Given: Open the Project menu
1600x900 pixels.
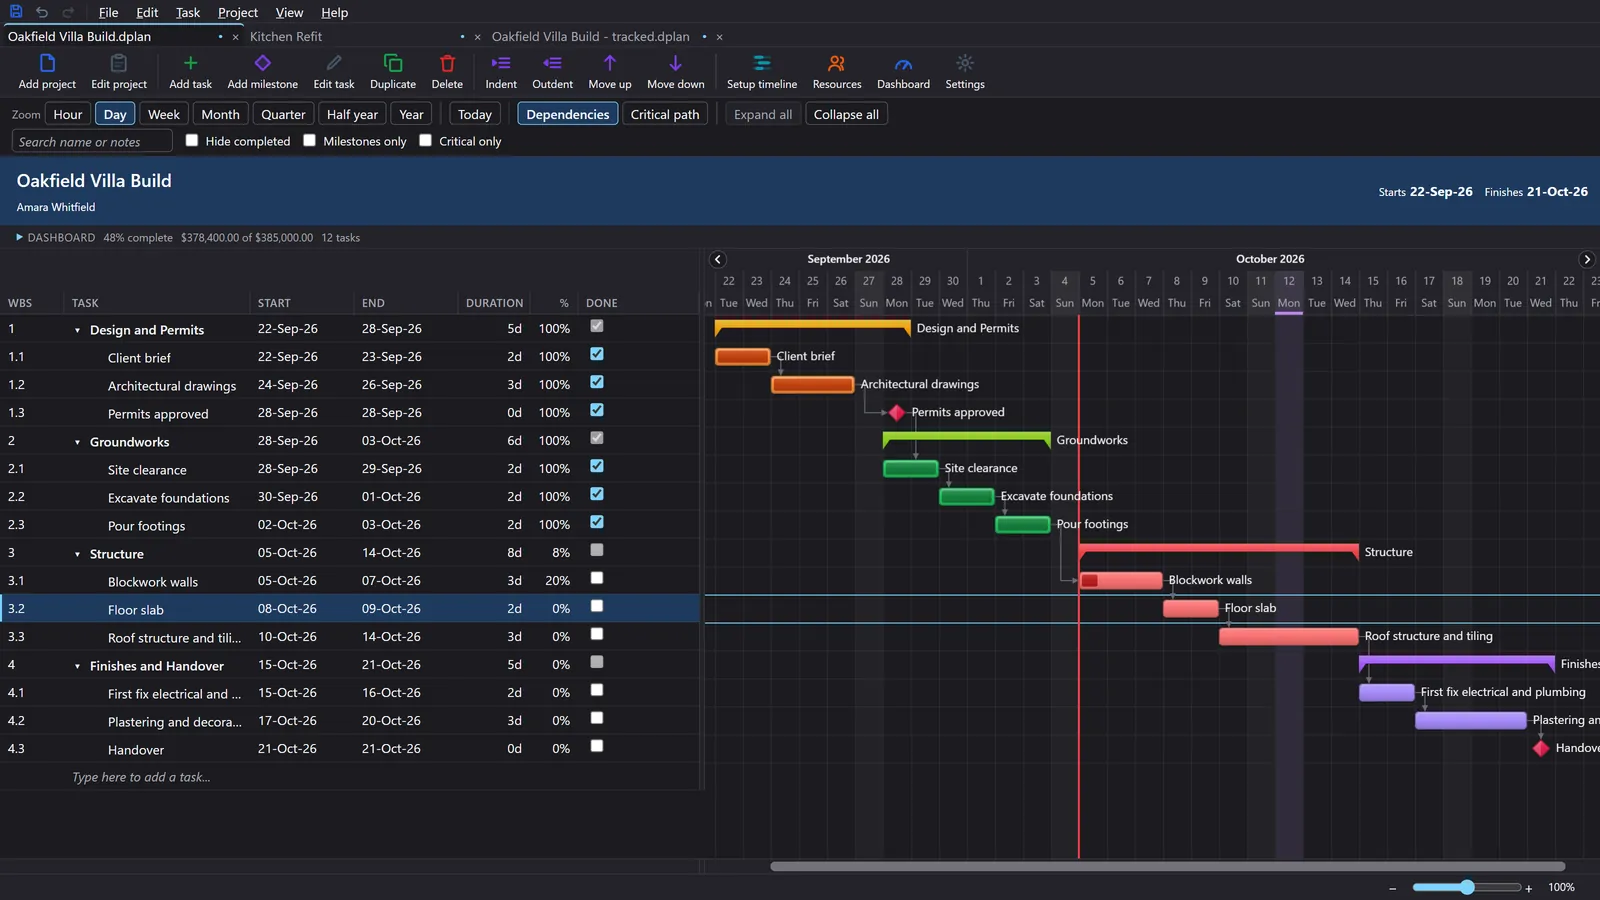Looking at the screenshot, I should 238,12.
